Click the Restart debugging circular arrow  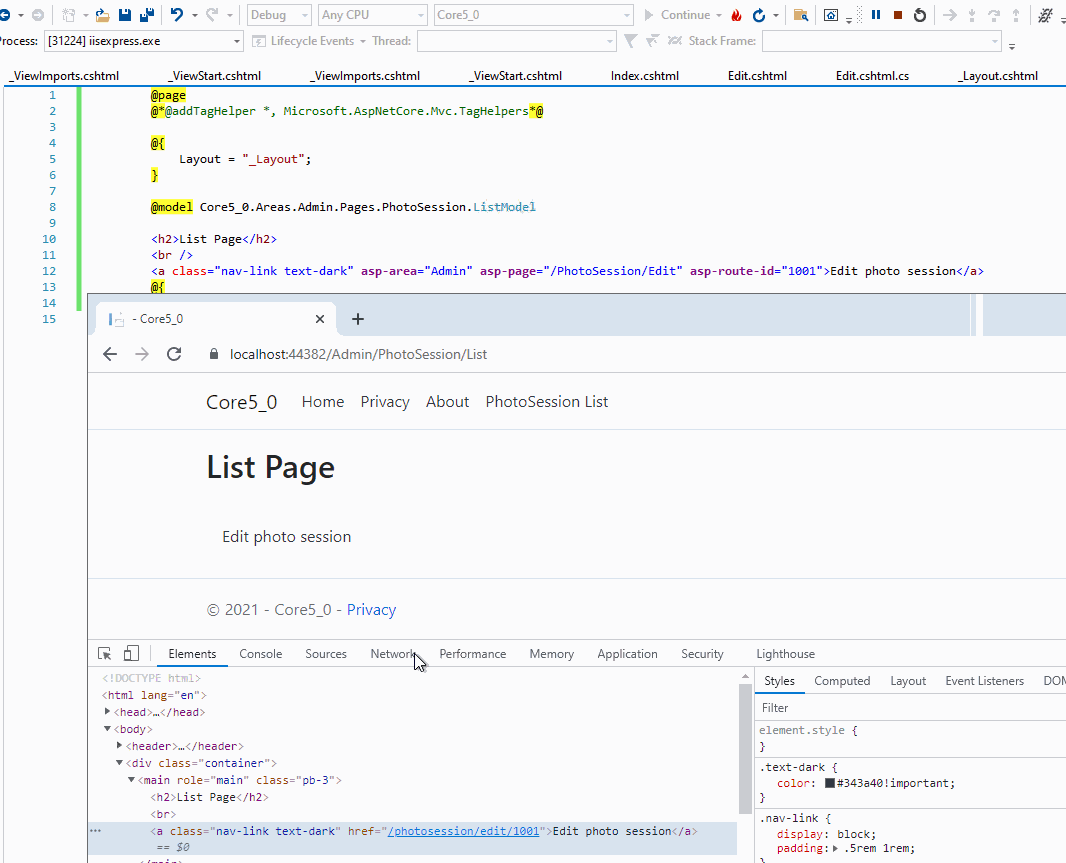pos(920,15)
